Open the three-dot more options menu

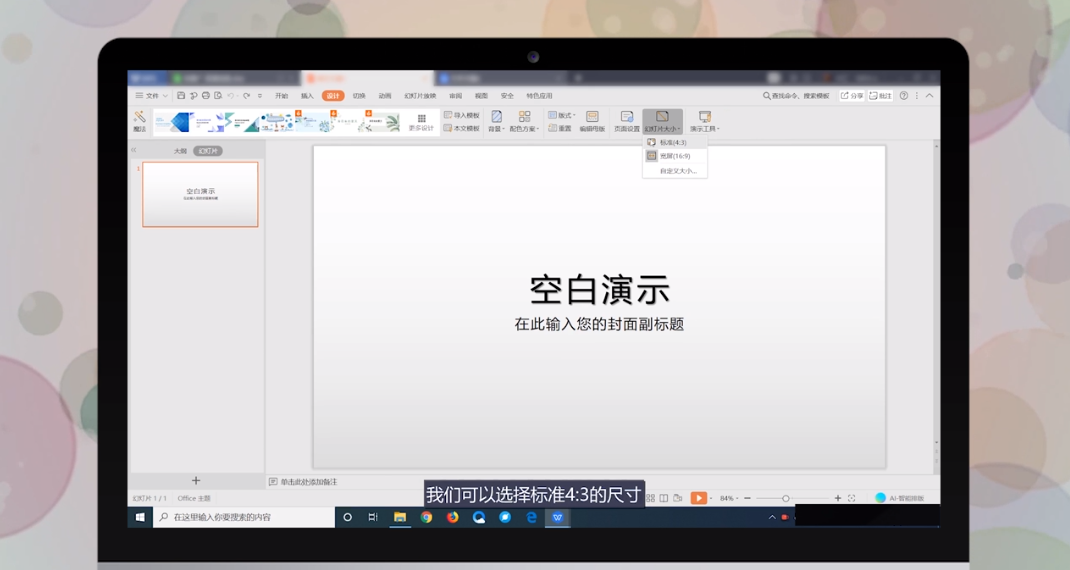coord(916,96)
